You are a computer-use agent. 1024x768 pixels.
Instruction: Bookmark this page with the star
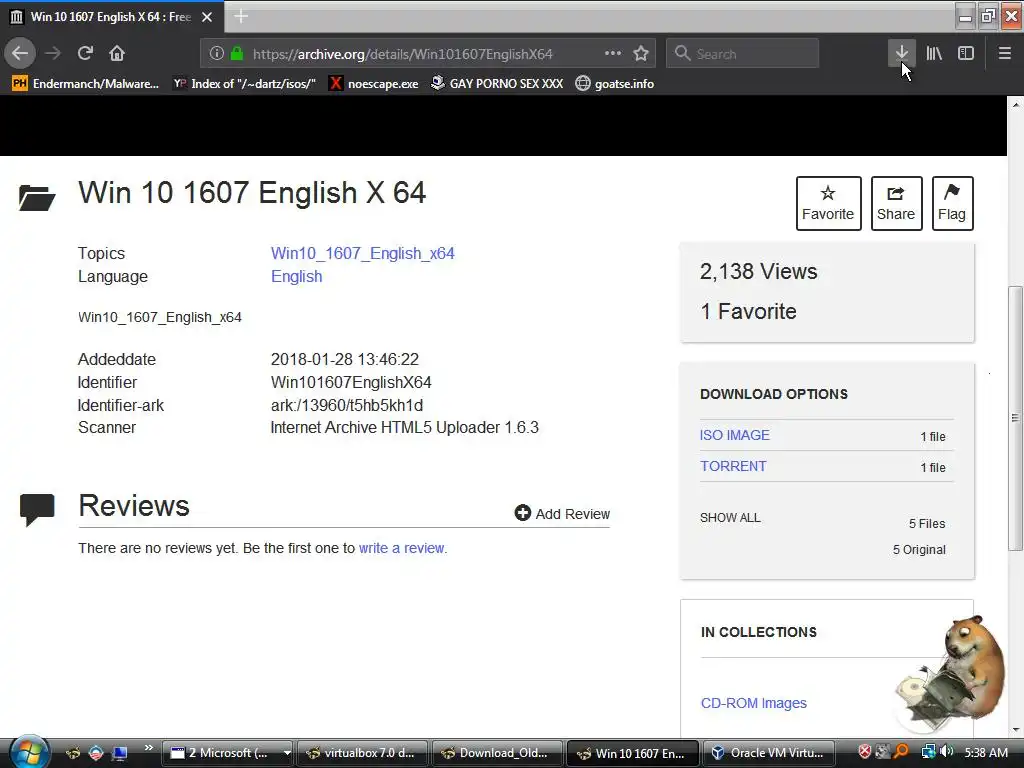tap(641, 54)
